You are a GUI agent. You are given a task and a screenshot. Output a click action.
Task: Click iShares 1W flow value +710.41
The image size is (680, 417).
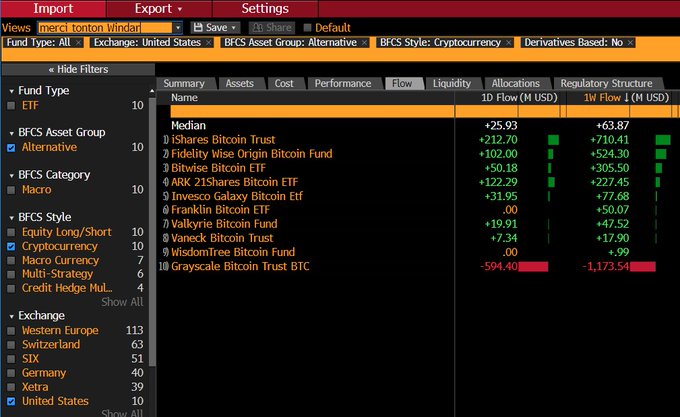tap(609, 140)
